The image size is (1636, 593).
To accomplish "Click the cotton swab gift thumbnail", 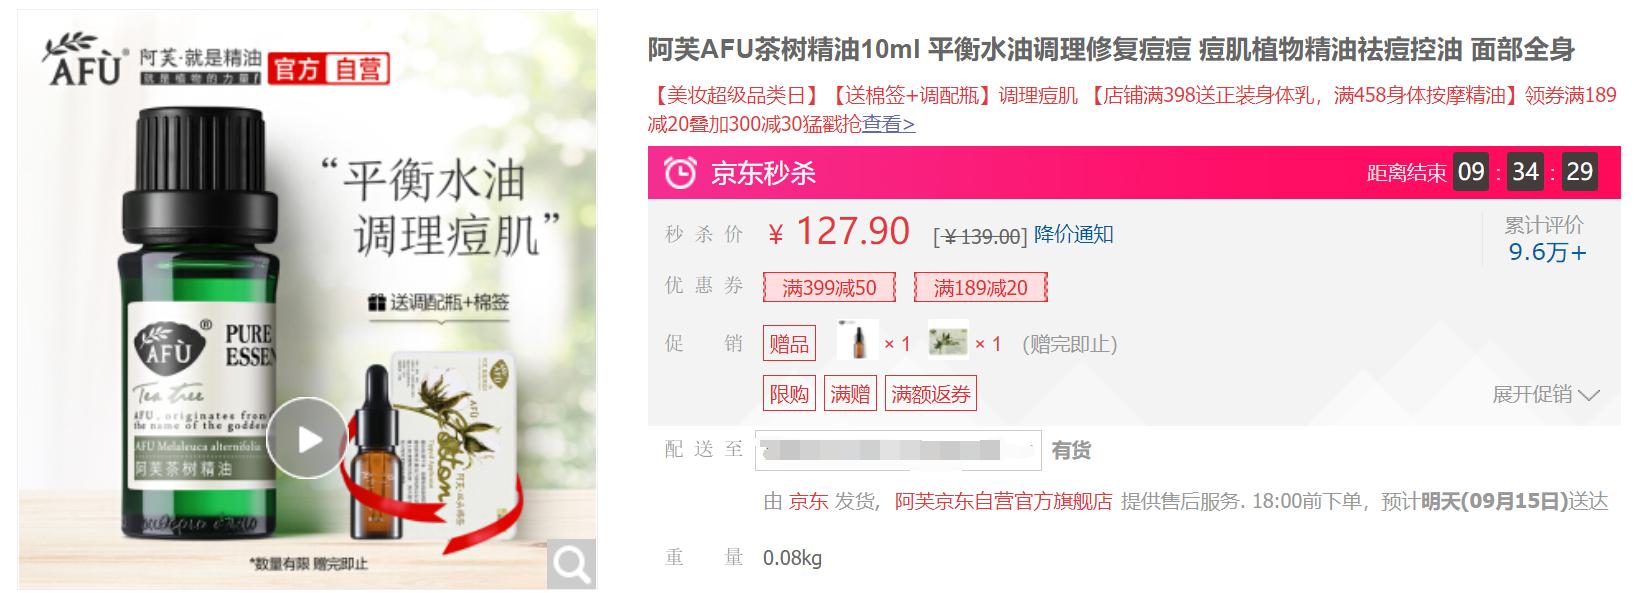I will point(948,342).
